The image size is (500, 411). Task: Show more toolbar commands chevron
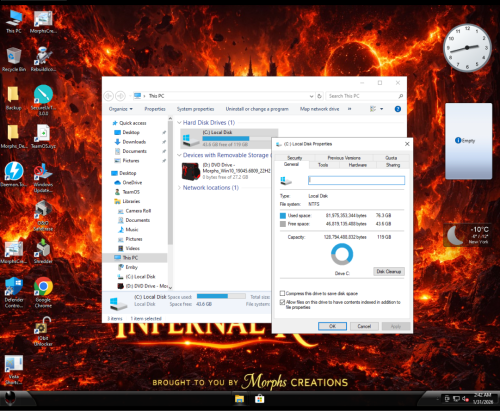[349, 109]
